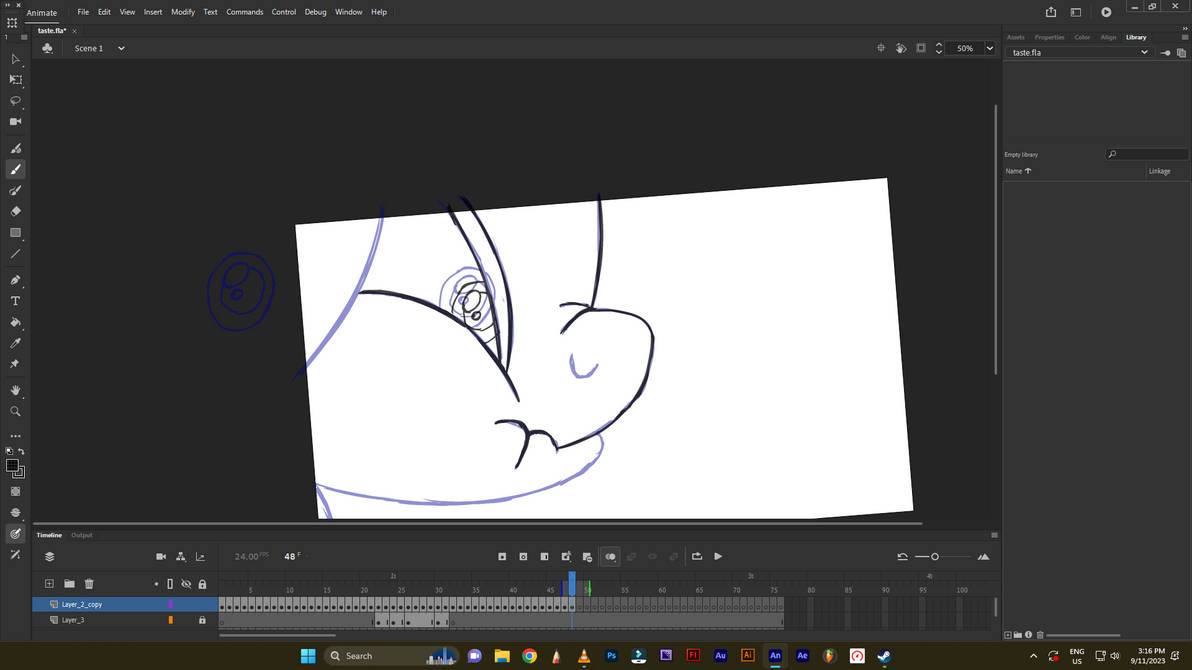Select the Line tool
This screenshot has height=670, width=1192.
[15, 254]
